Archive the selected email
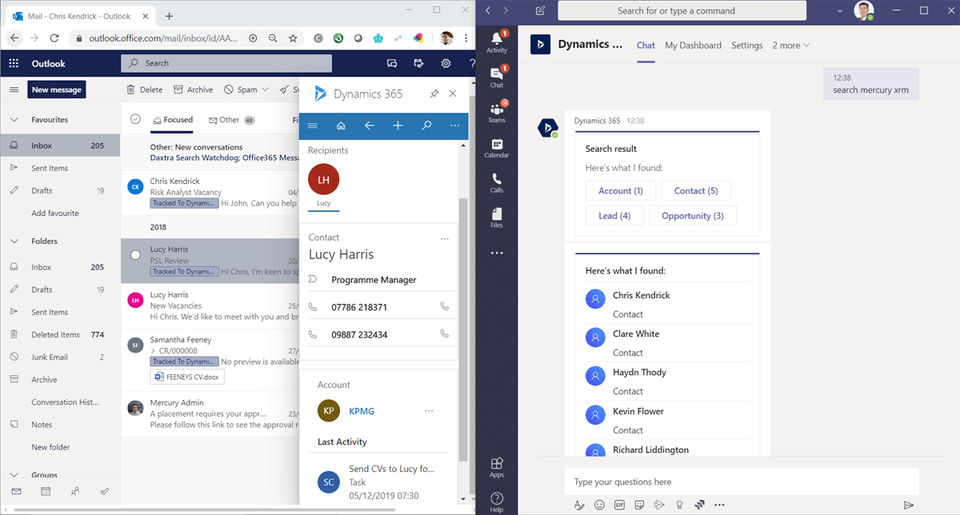The width and height of the screenshot is (960, 515). click(x=193, y=89)
